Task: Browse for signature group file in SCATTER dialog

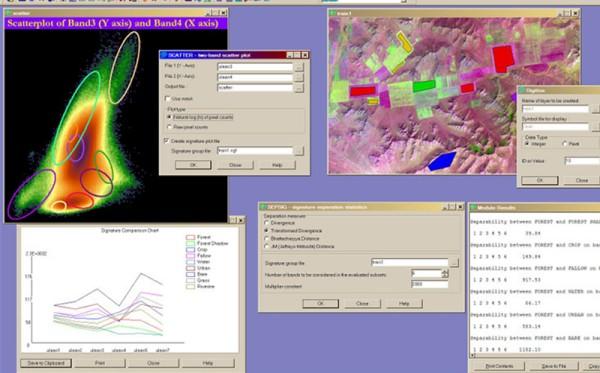Action: click(298, 151)
